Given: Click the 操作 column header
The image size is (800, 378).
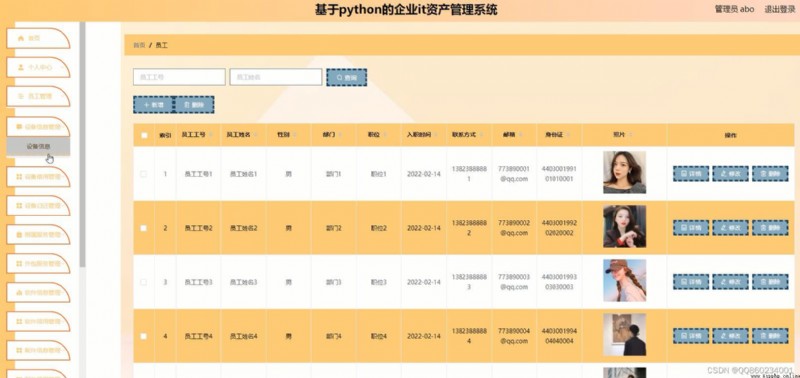Looking at the screenshot, I should pos(731,135).
